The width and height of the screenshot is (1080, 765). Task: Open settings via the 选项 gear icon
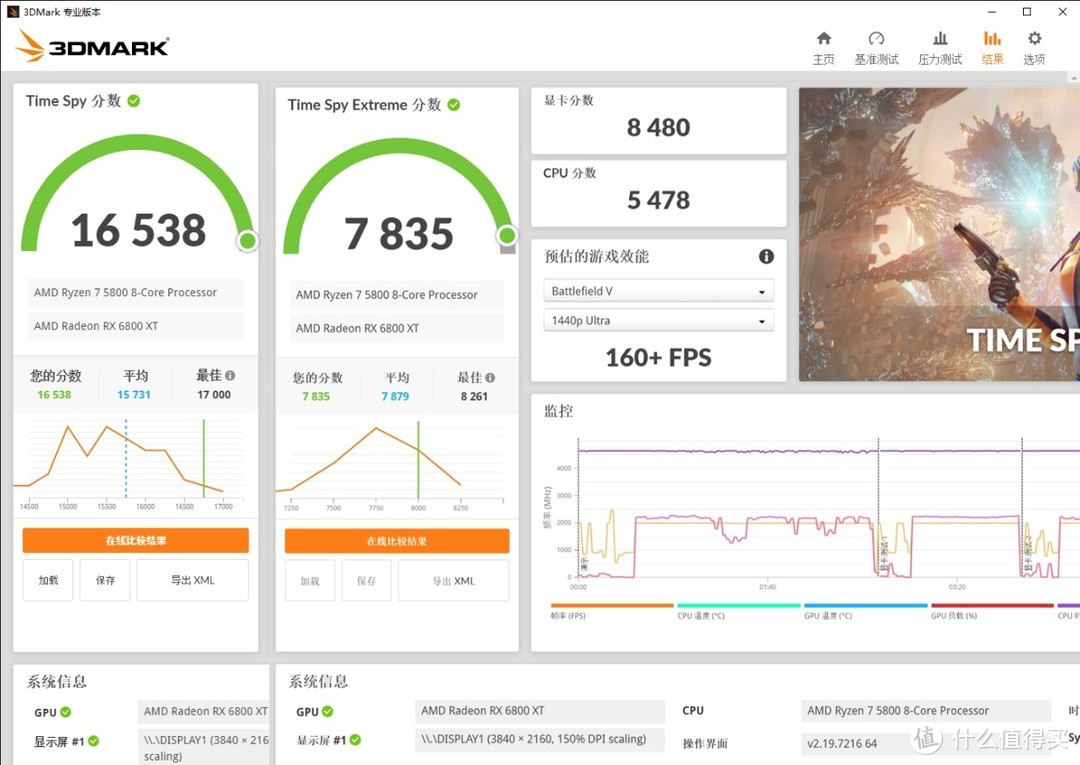tap(1034, 45)
